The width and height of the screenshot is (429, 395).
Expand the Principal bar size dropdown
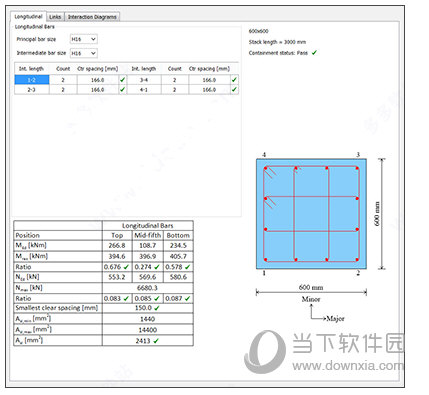(84, 39)
